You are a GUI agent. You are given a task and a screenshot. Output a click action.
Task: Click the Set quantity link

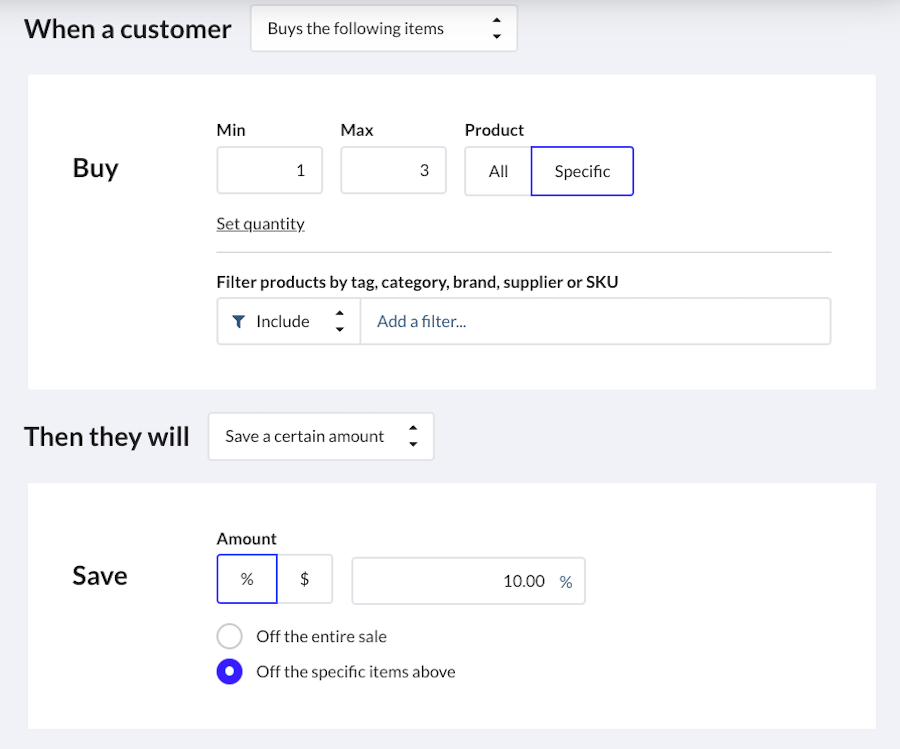click(x=260, y=224)
